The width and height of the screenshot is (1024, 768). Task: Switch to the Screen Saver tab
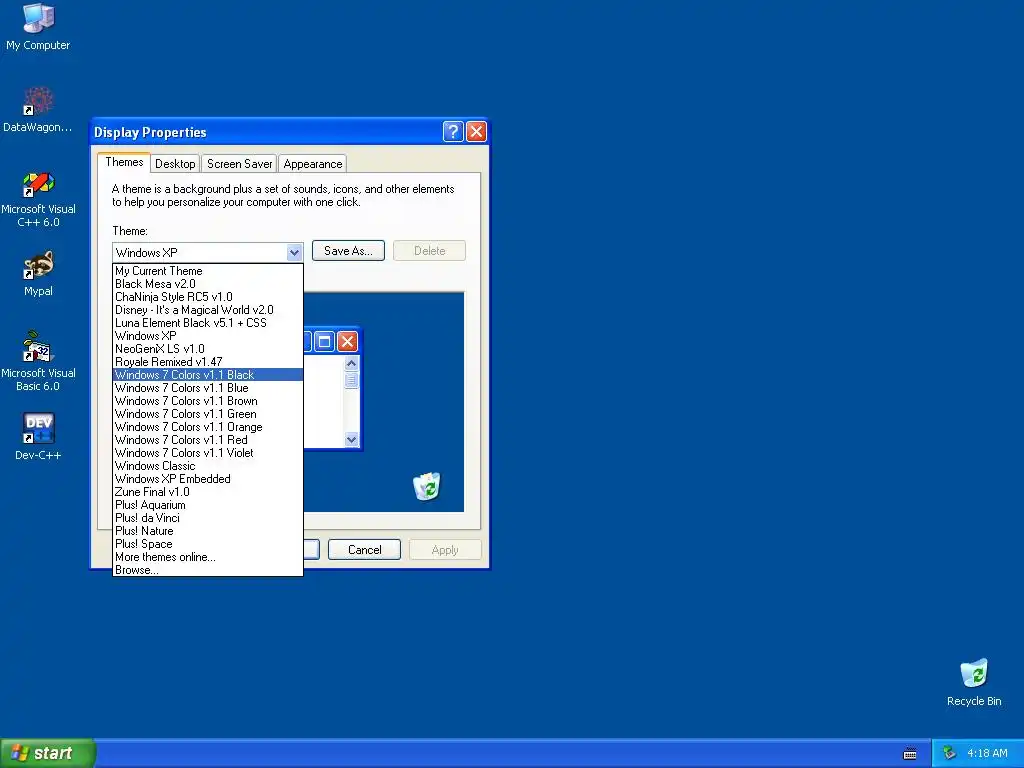point(240,164)
